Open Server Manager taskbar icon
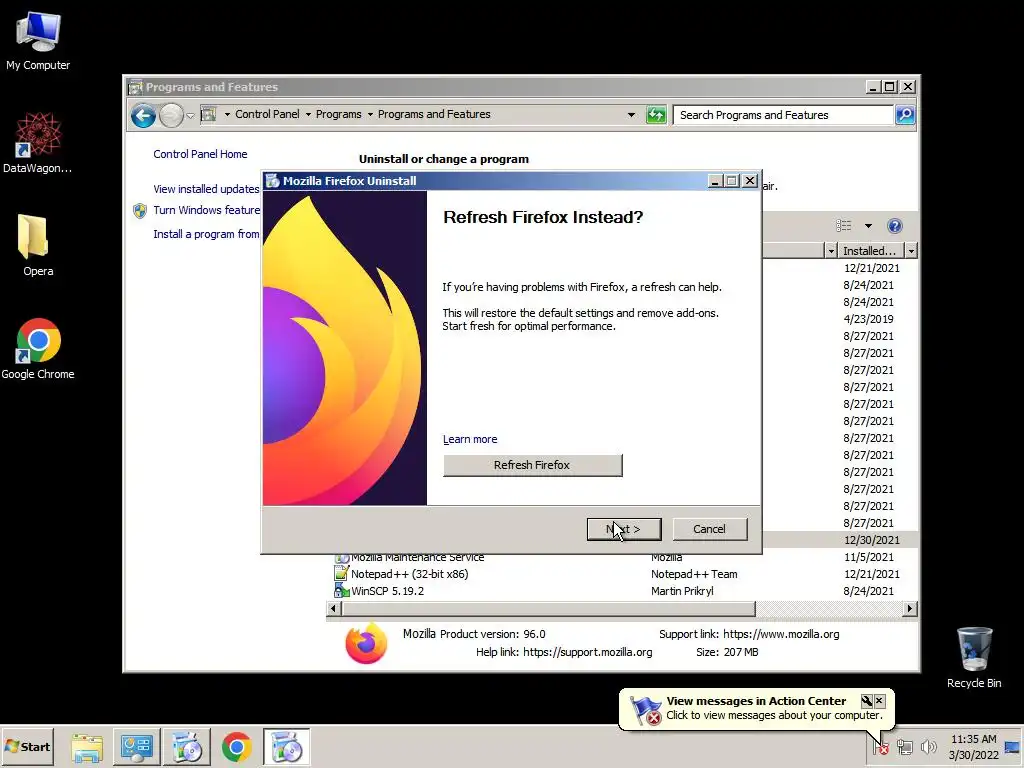This screenshot has height=768, width=1024. 136,747
